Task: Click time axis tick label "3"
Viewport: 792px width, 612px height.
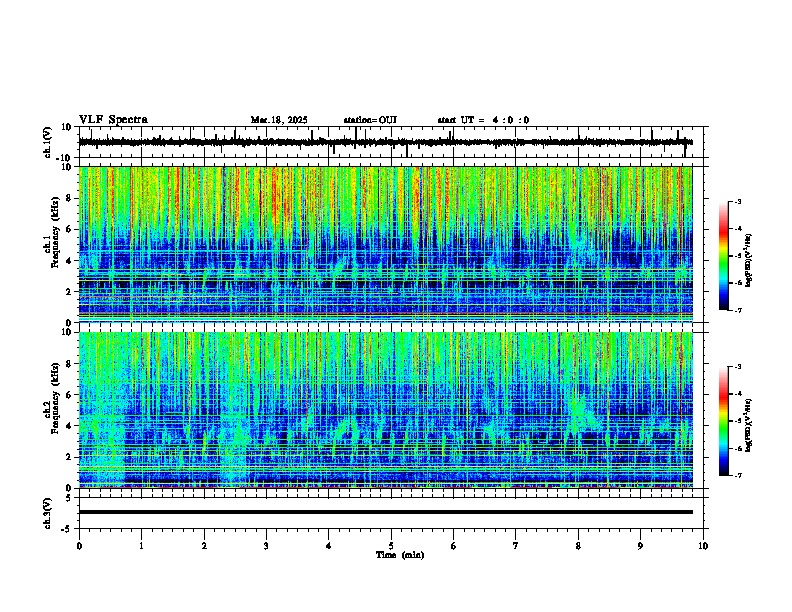Action: [266, 546]
